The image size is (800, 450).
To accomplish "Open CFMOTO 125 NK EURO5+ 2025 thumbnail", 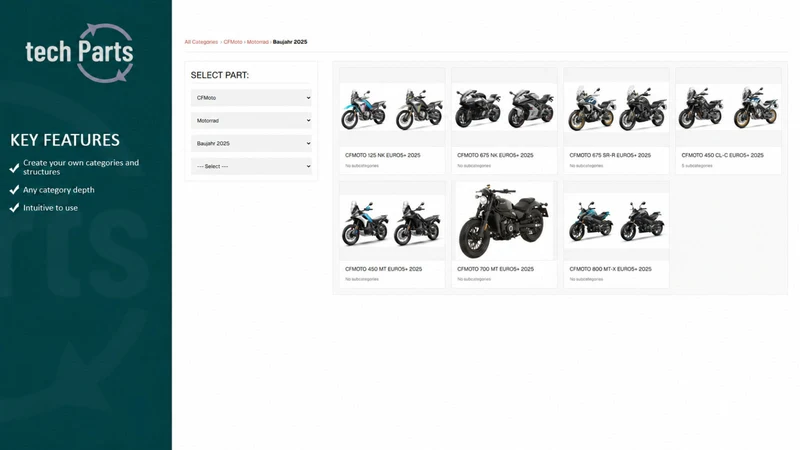I will [x=392, y=108].
